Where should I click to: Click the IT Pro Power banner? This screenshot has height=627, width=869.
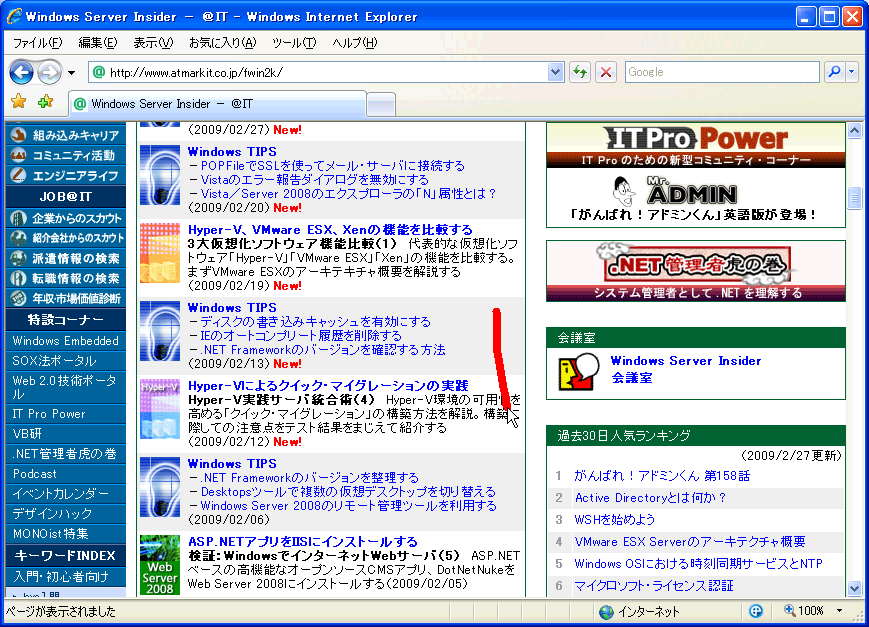point(696,145)
